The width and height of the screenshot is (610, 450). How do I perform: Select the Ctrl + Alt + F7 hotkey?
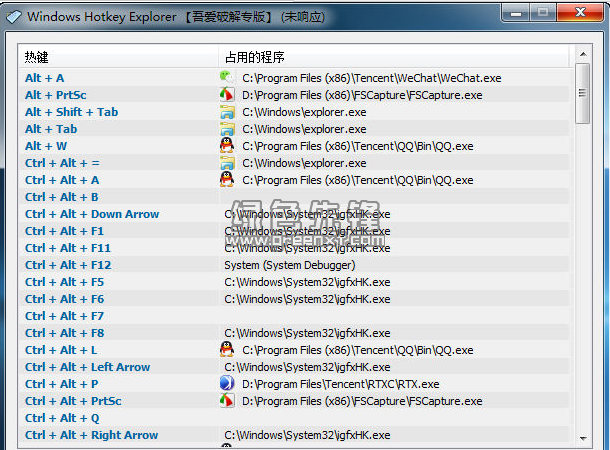point(64,316)
